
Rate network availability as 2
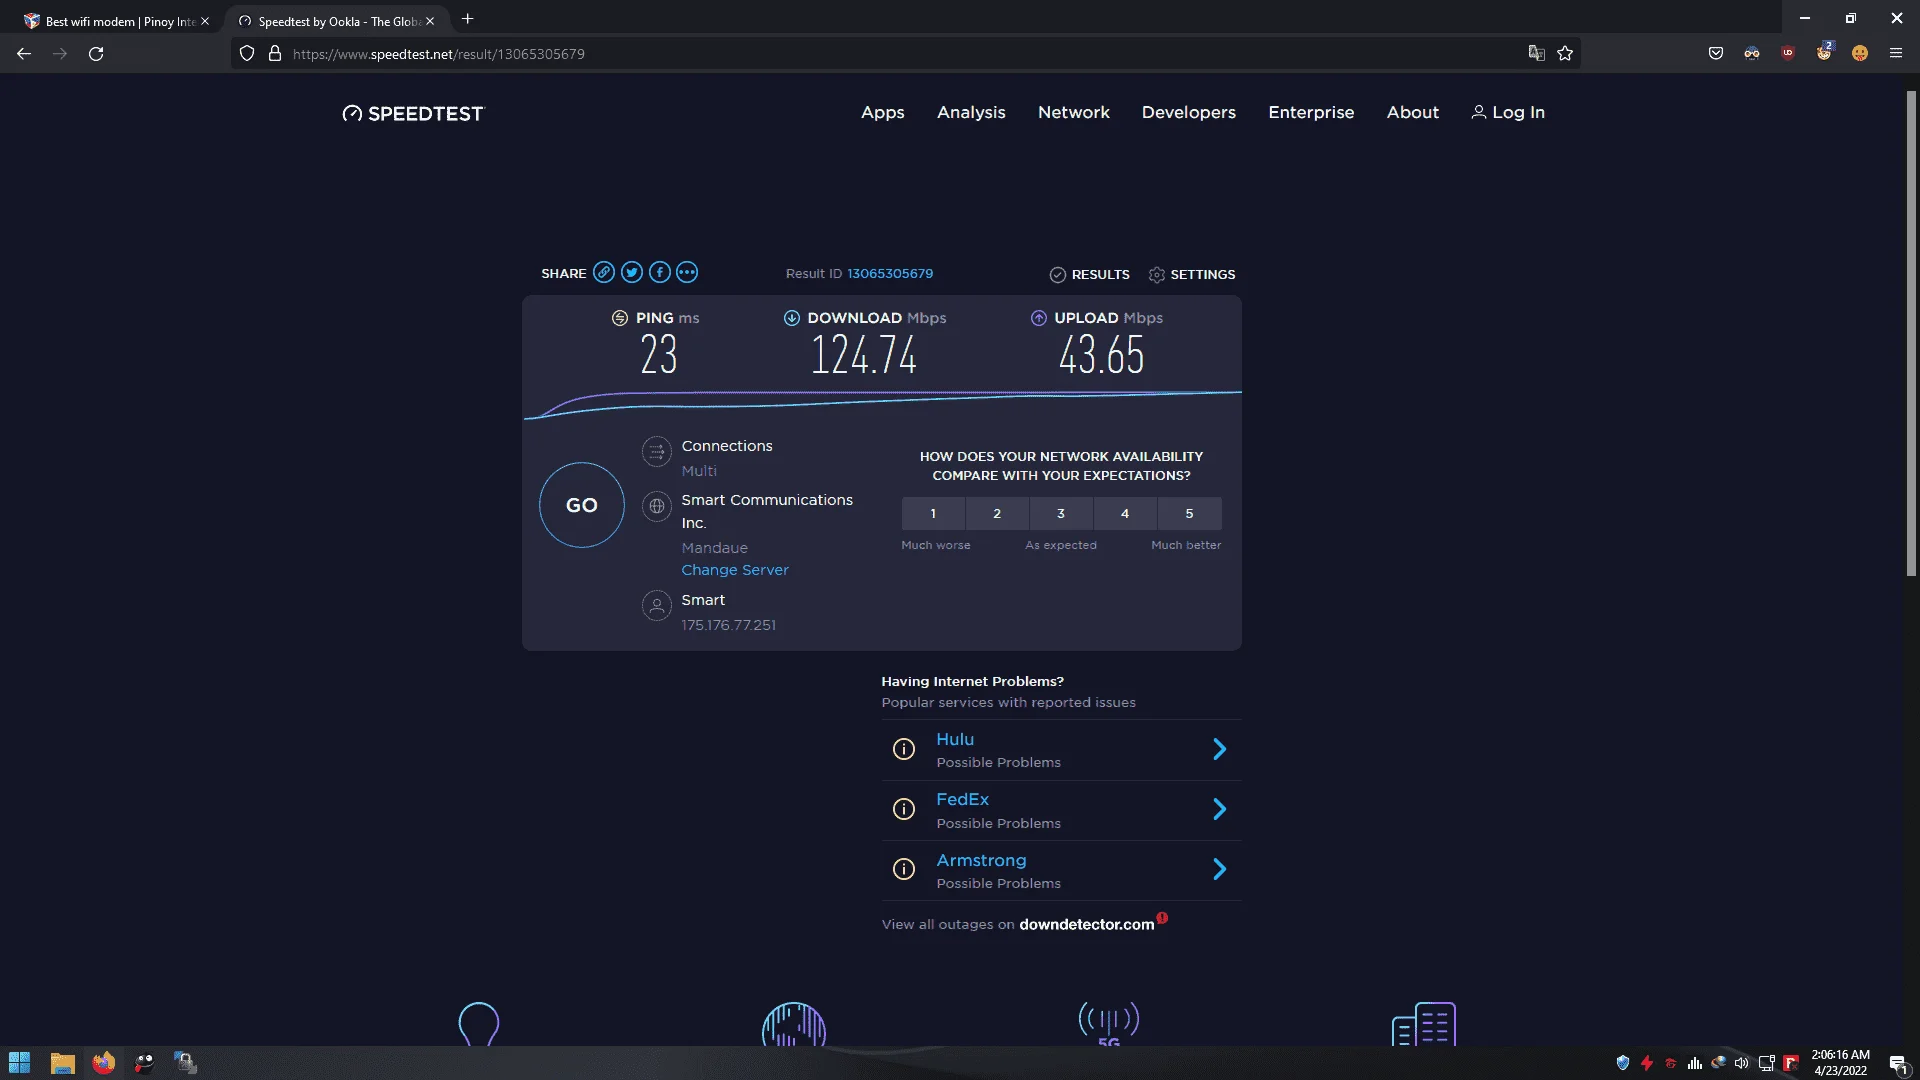tap(997, 514)
